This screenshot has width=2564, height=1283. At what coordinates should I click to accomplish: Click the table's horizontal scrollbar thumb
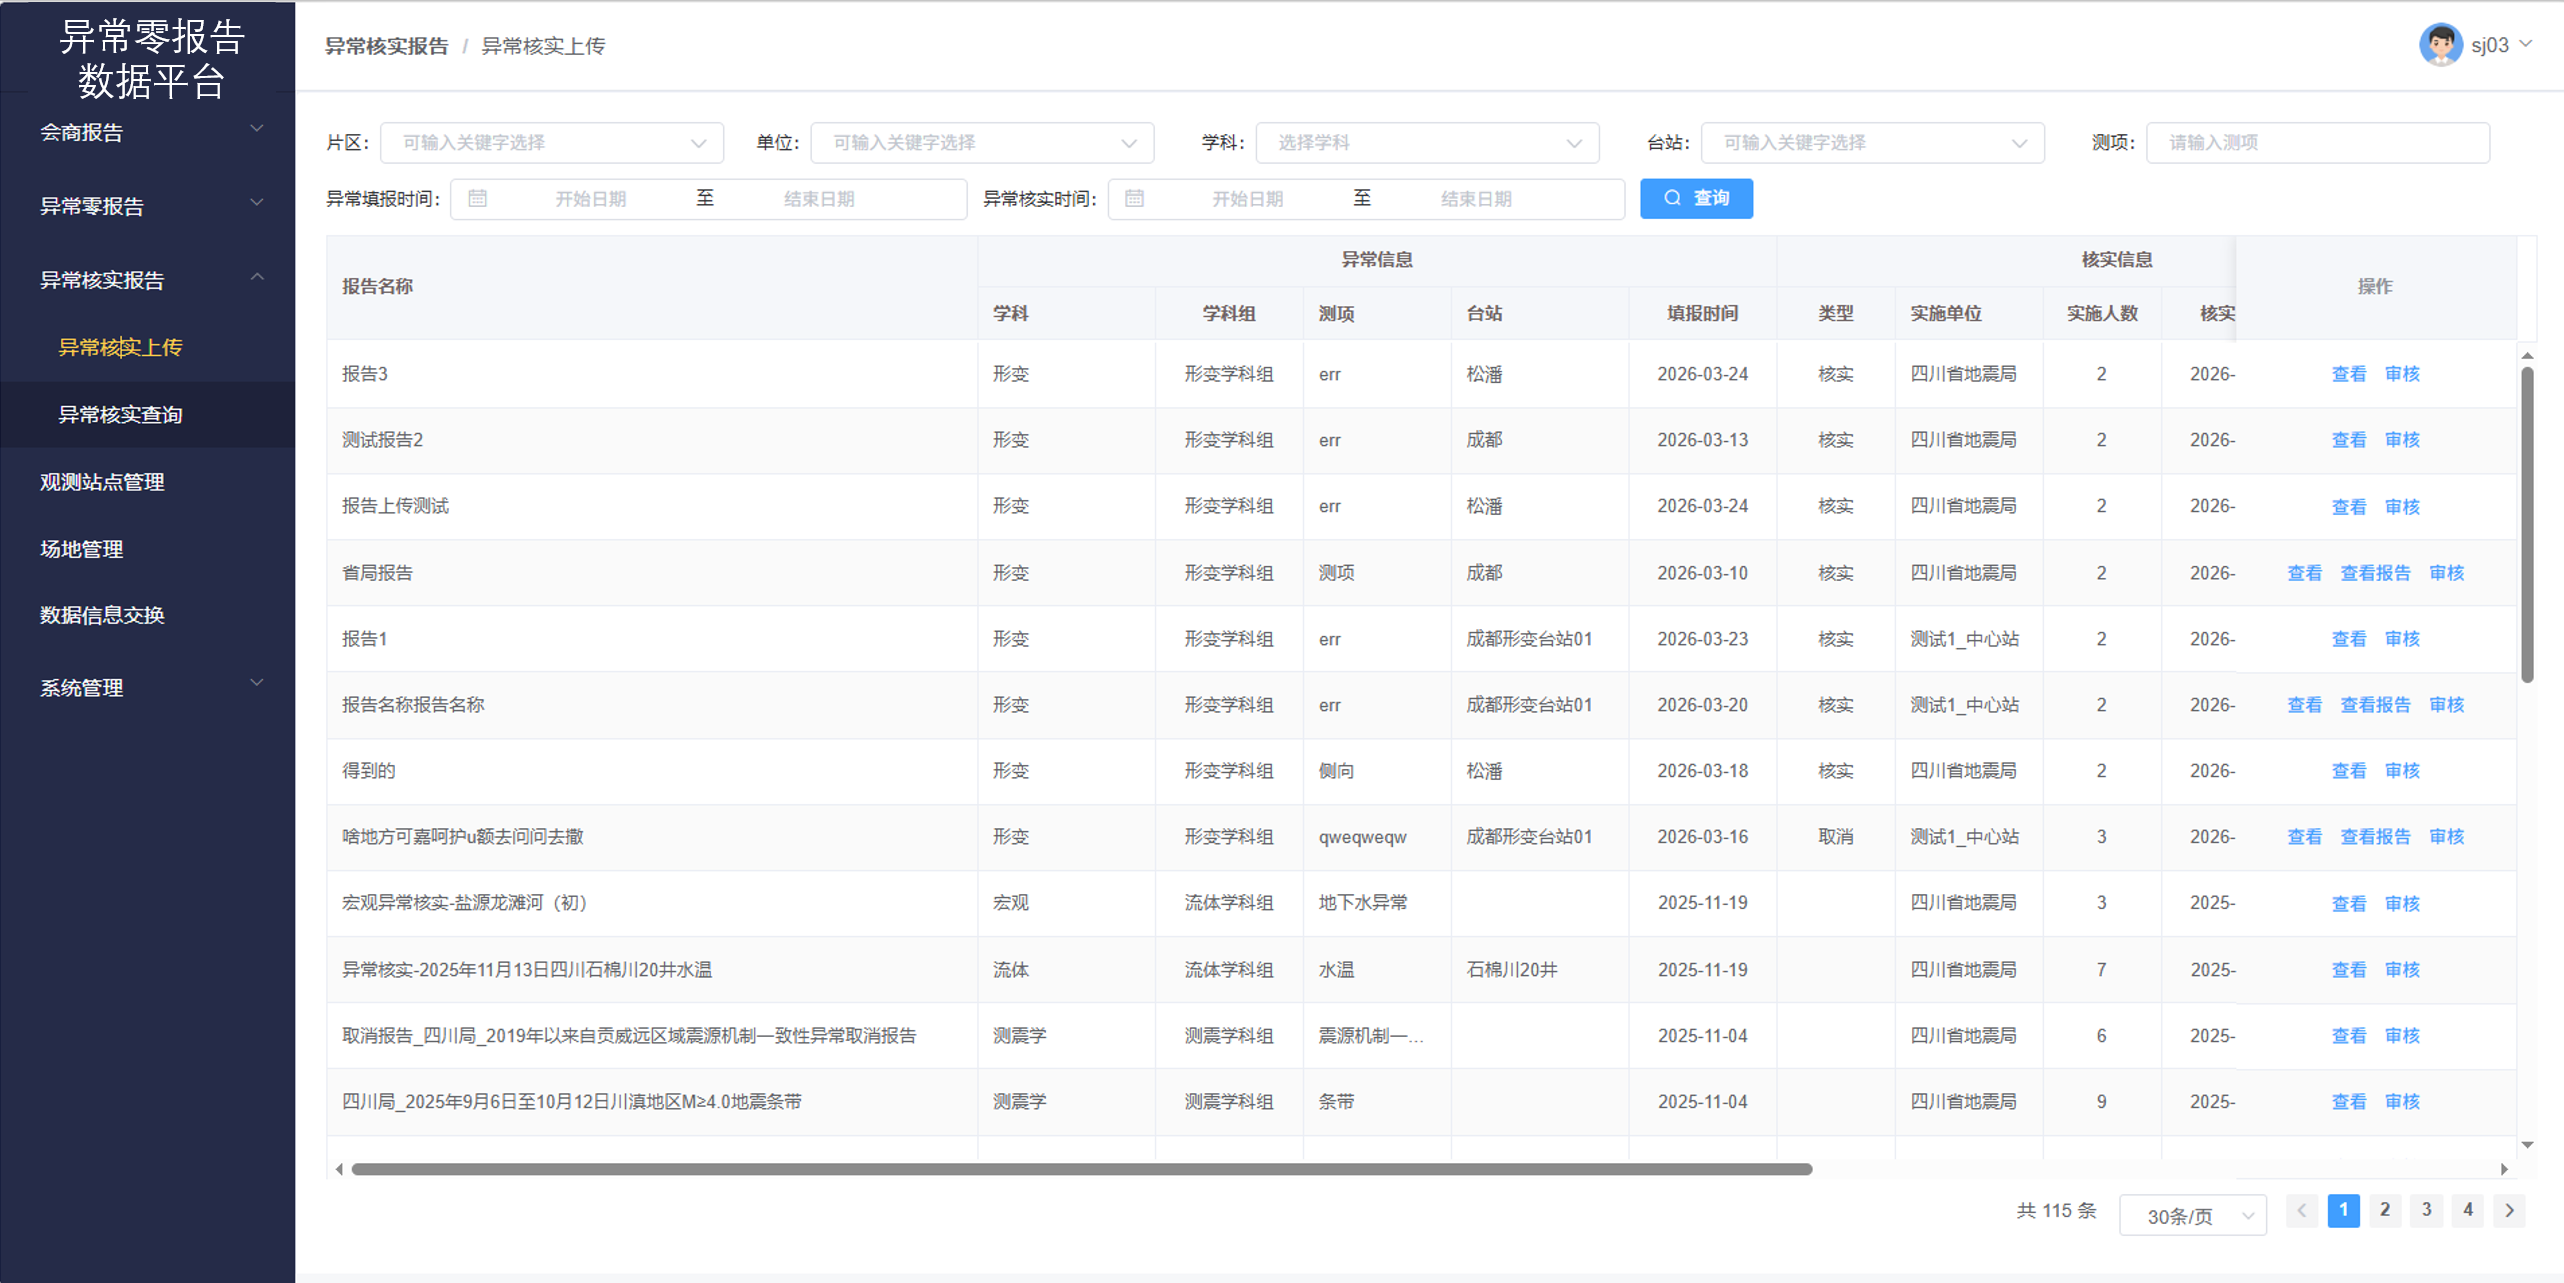(1080, 1169)
